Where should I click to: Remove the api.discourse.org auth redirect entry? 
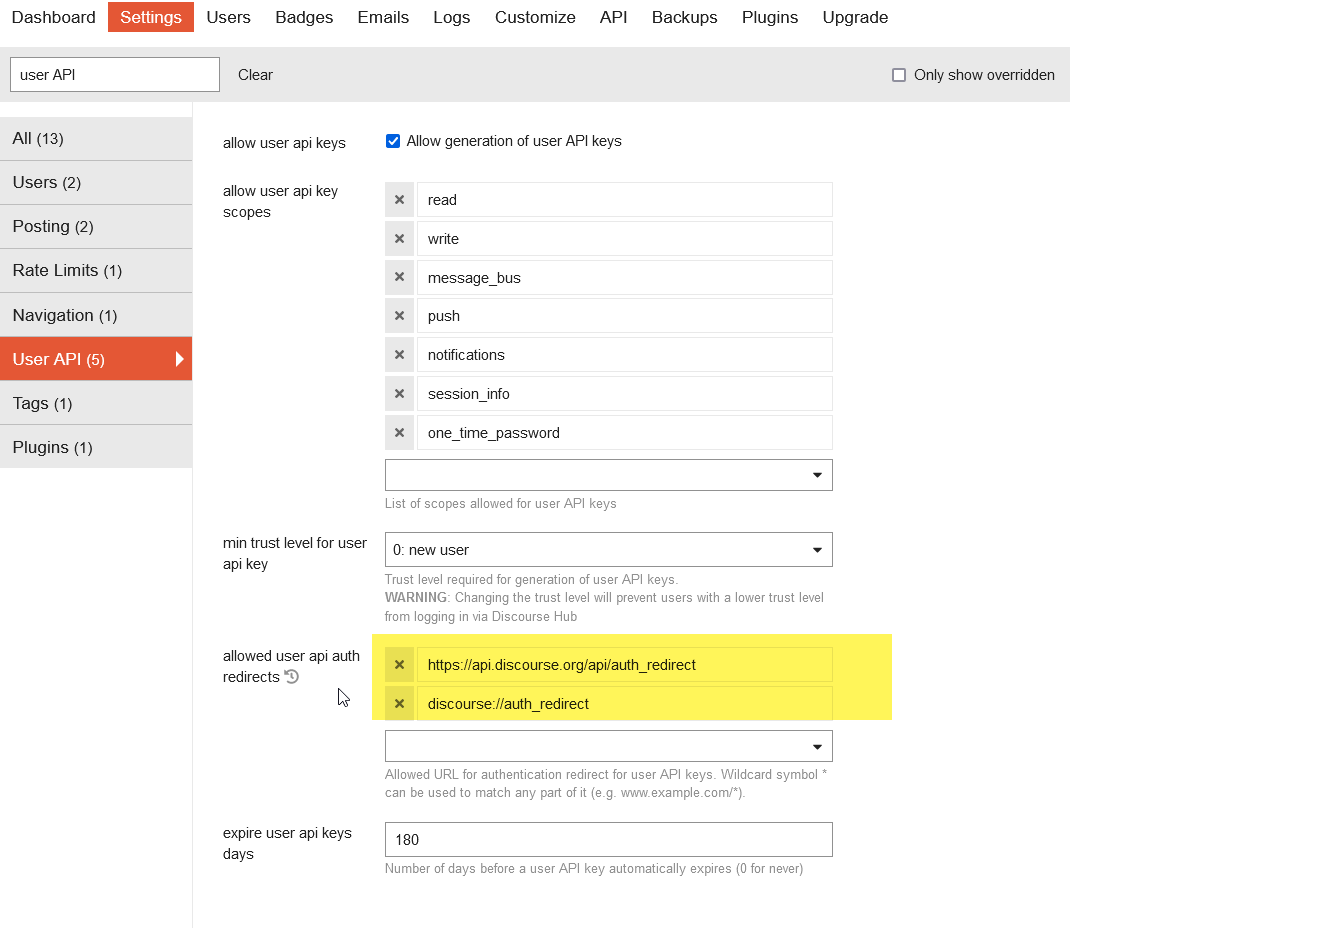(x=399, y=665)
